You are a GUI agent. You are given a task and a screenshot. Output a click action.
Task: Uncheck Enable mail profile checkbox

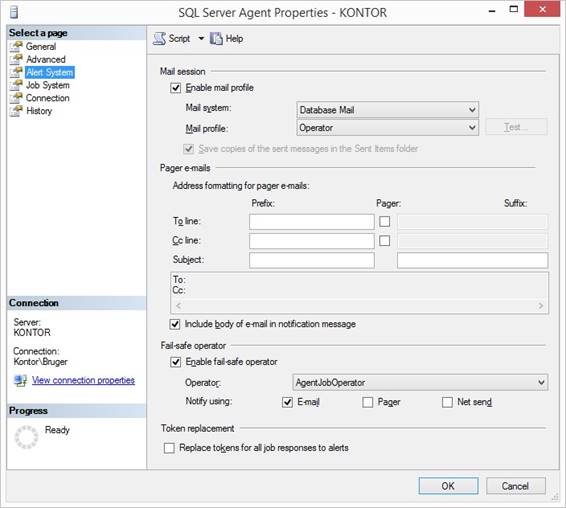pos(175,88)
